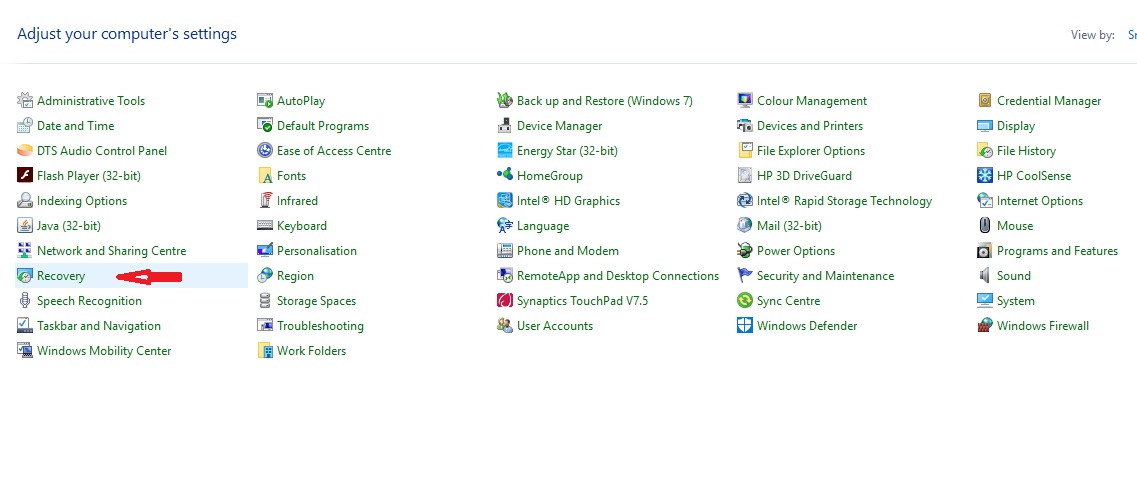Click Internet Options
The width and height of the screenshot is (1137, 480).
1040,201
